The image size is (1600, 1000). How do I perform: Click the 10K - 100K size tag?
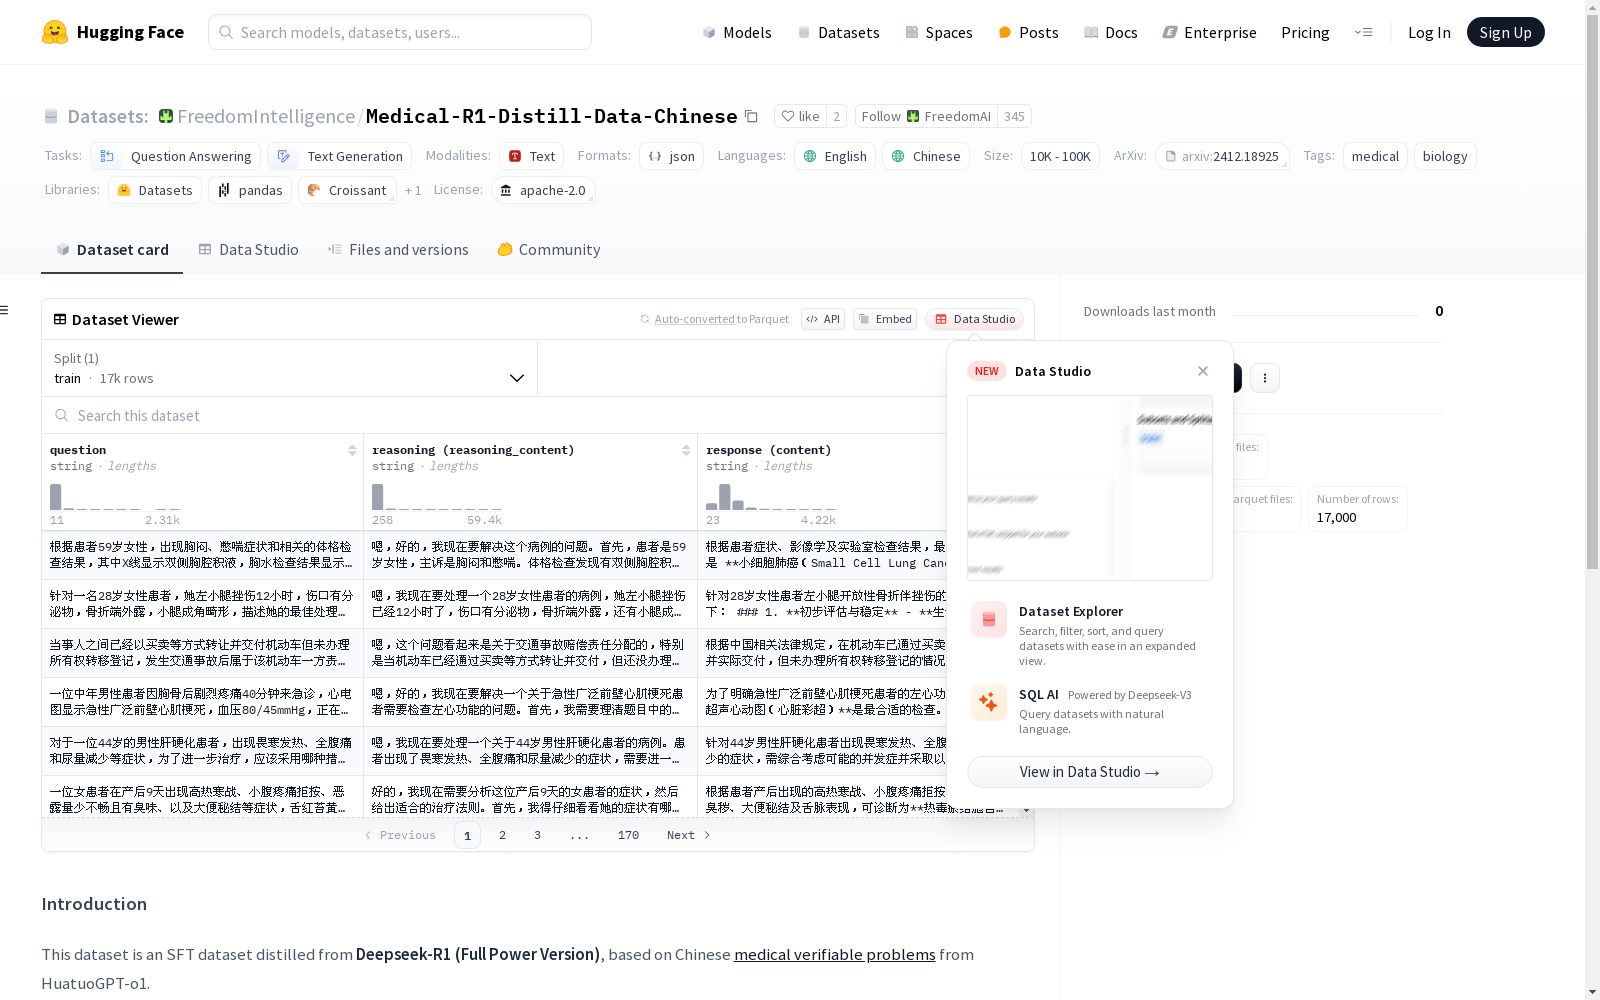point(1060,156)
